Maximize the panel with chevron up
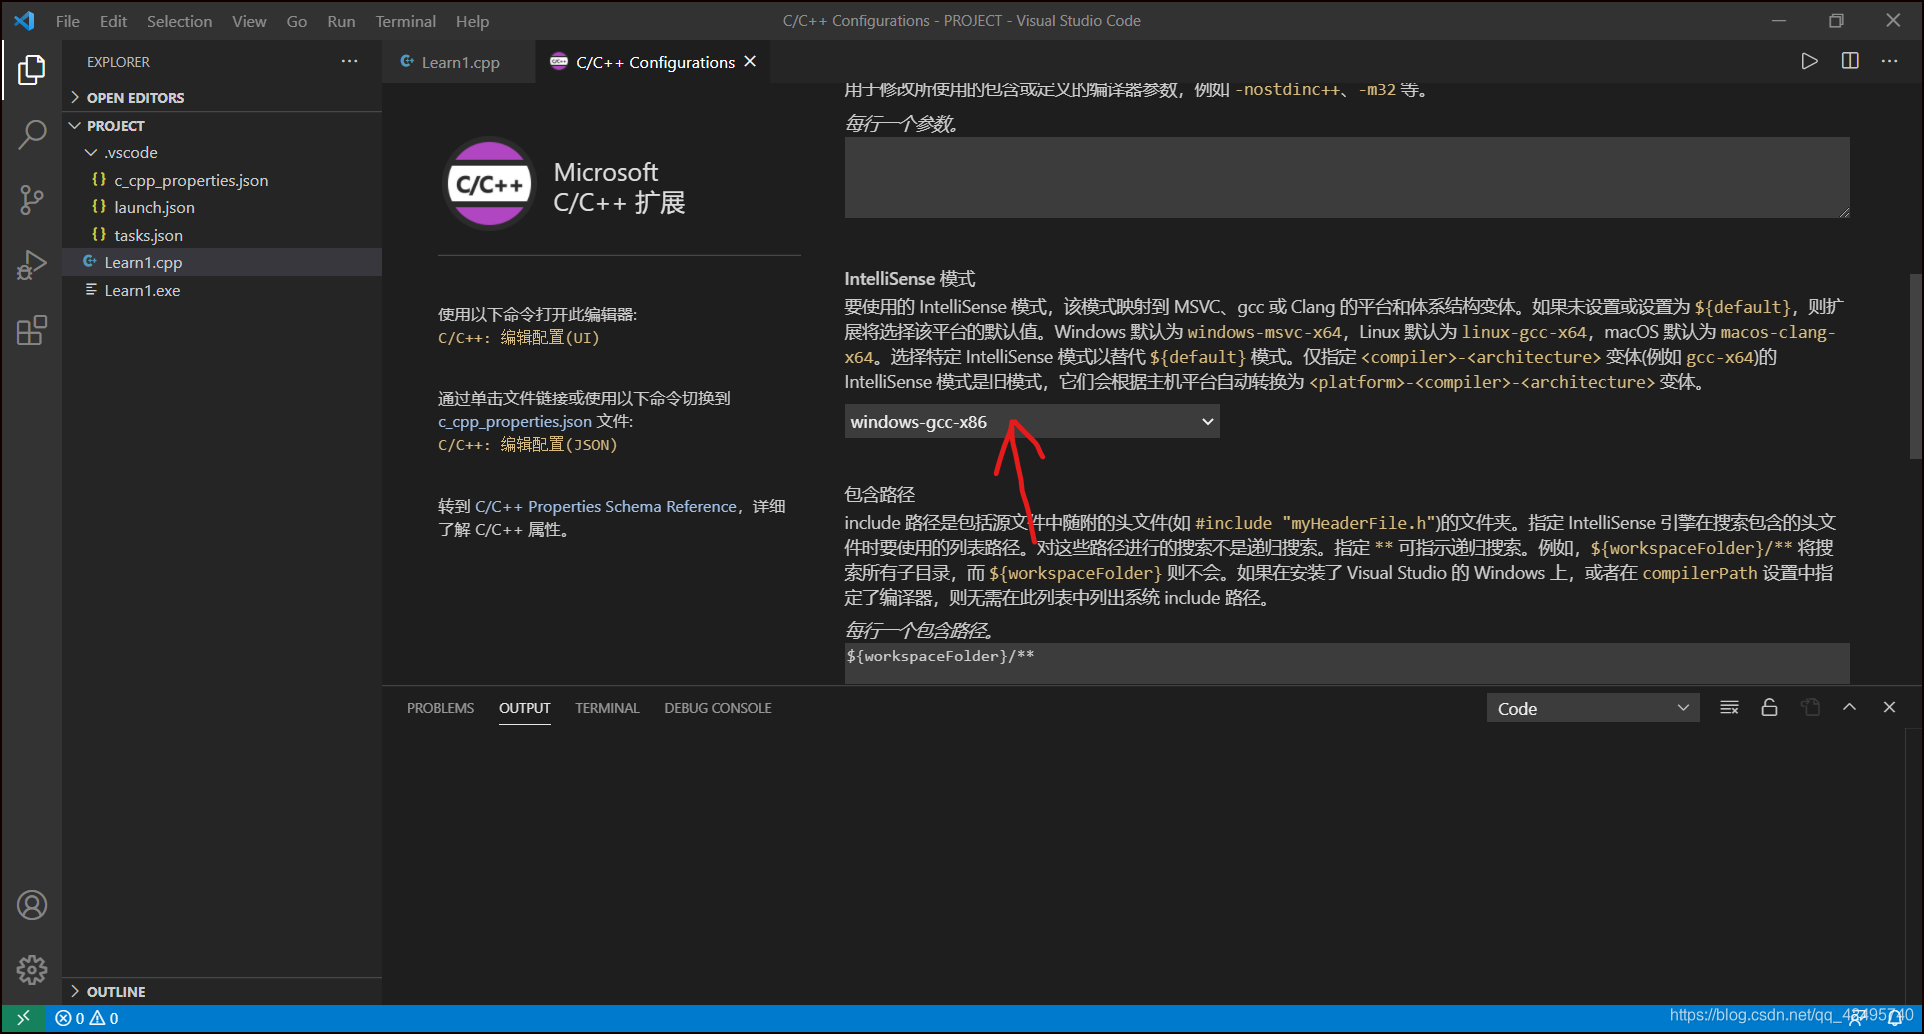The width and height of the screenshot is (1924, 1034). click(1850, 707)
